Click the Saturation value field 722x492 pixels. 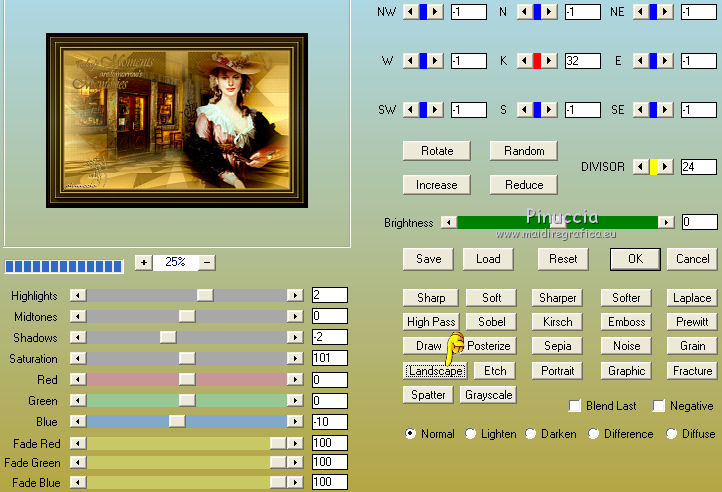click(330, 358)
